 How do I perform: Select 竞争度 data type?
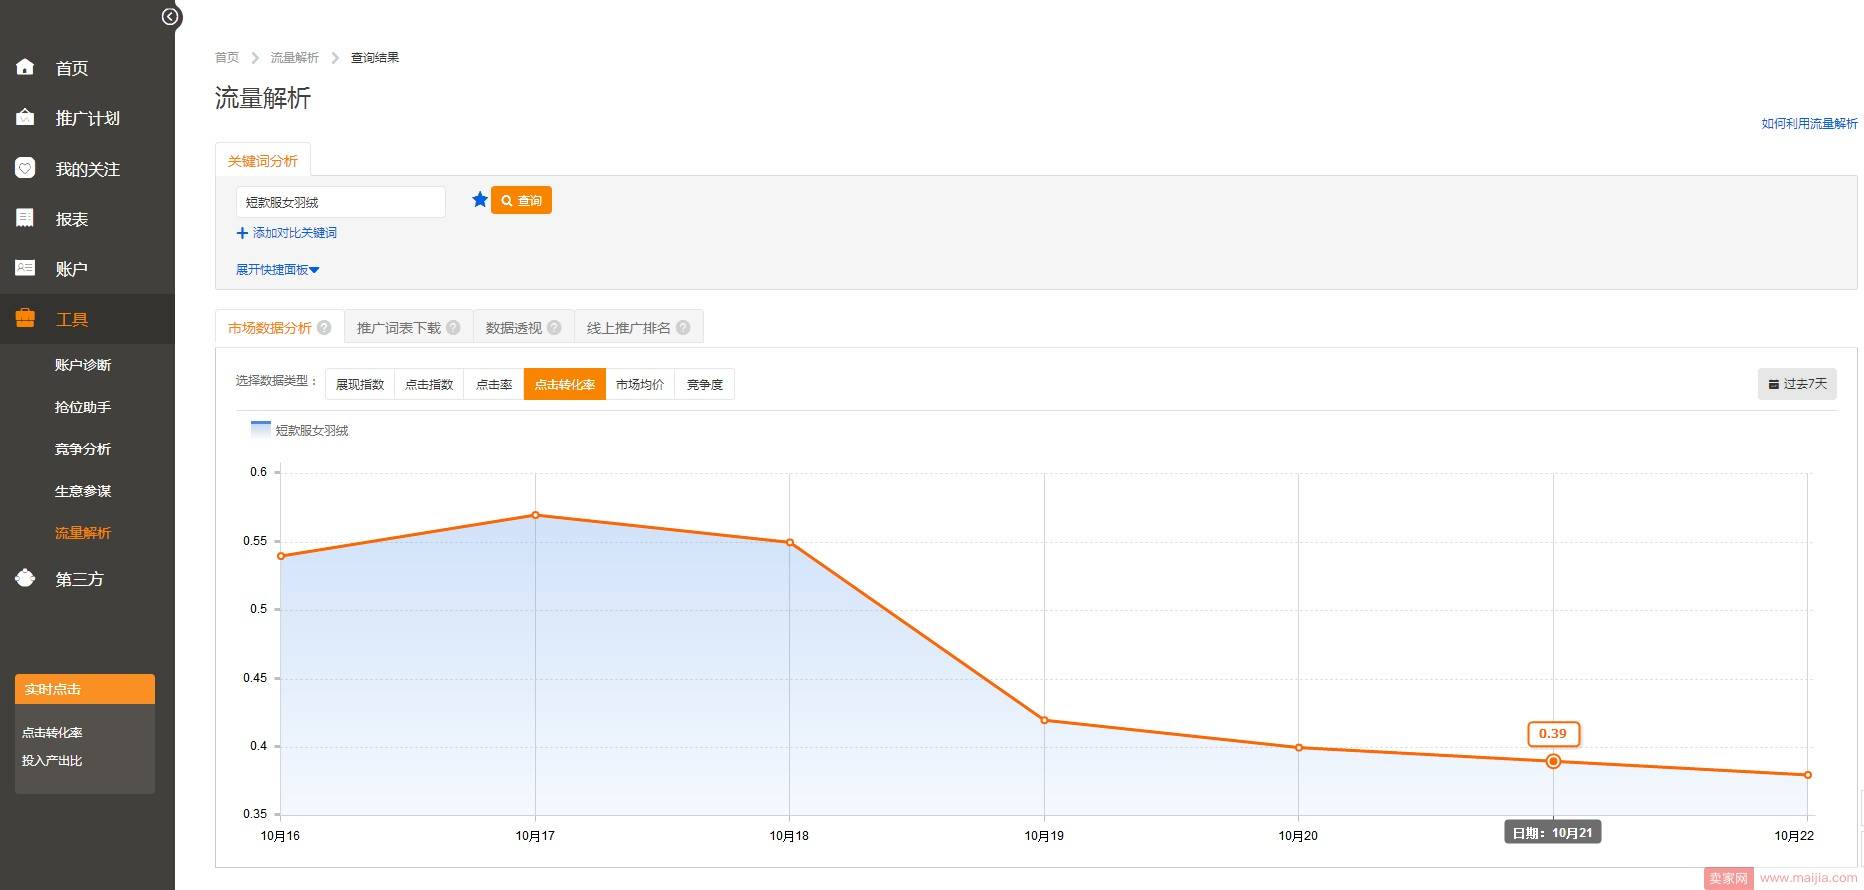(x=705, y=384)
